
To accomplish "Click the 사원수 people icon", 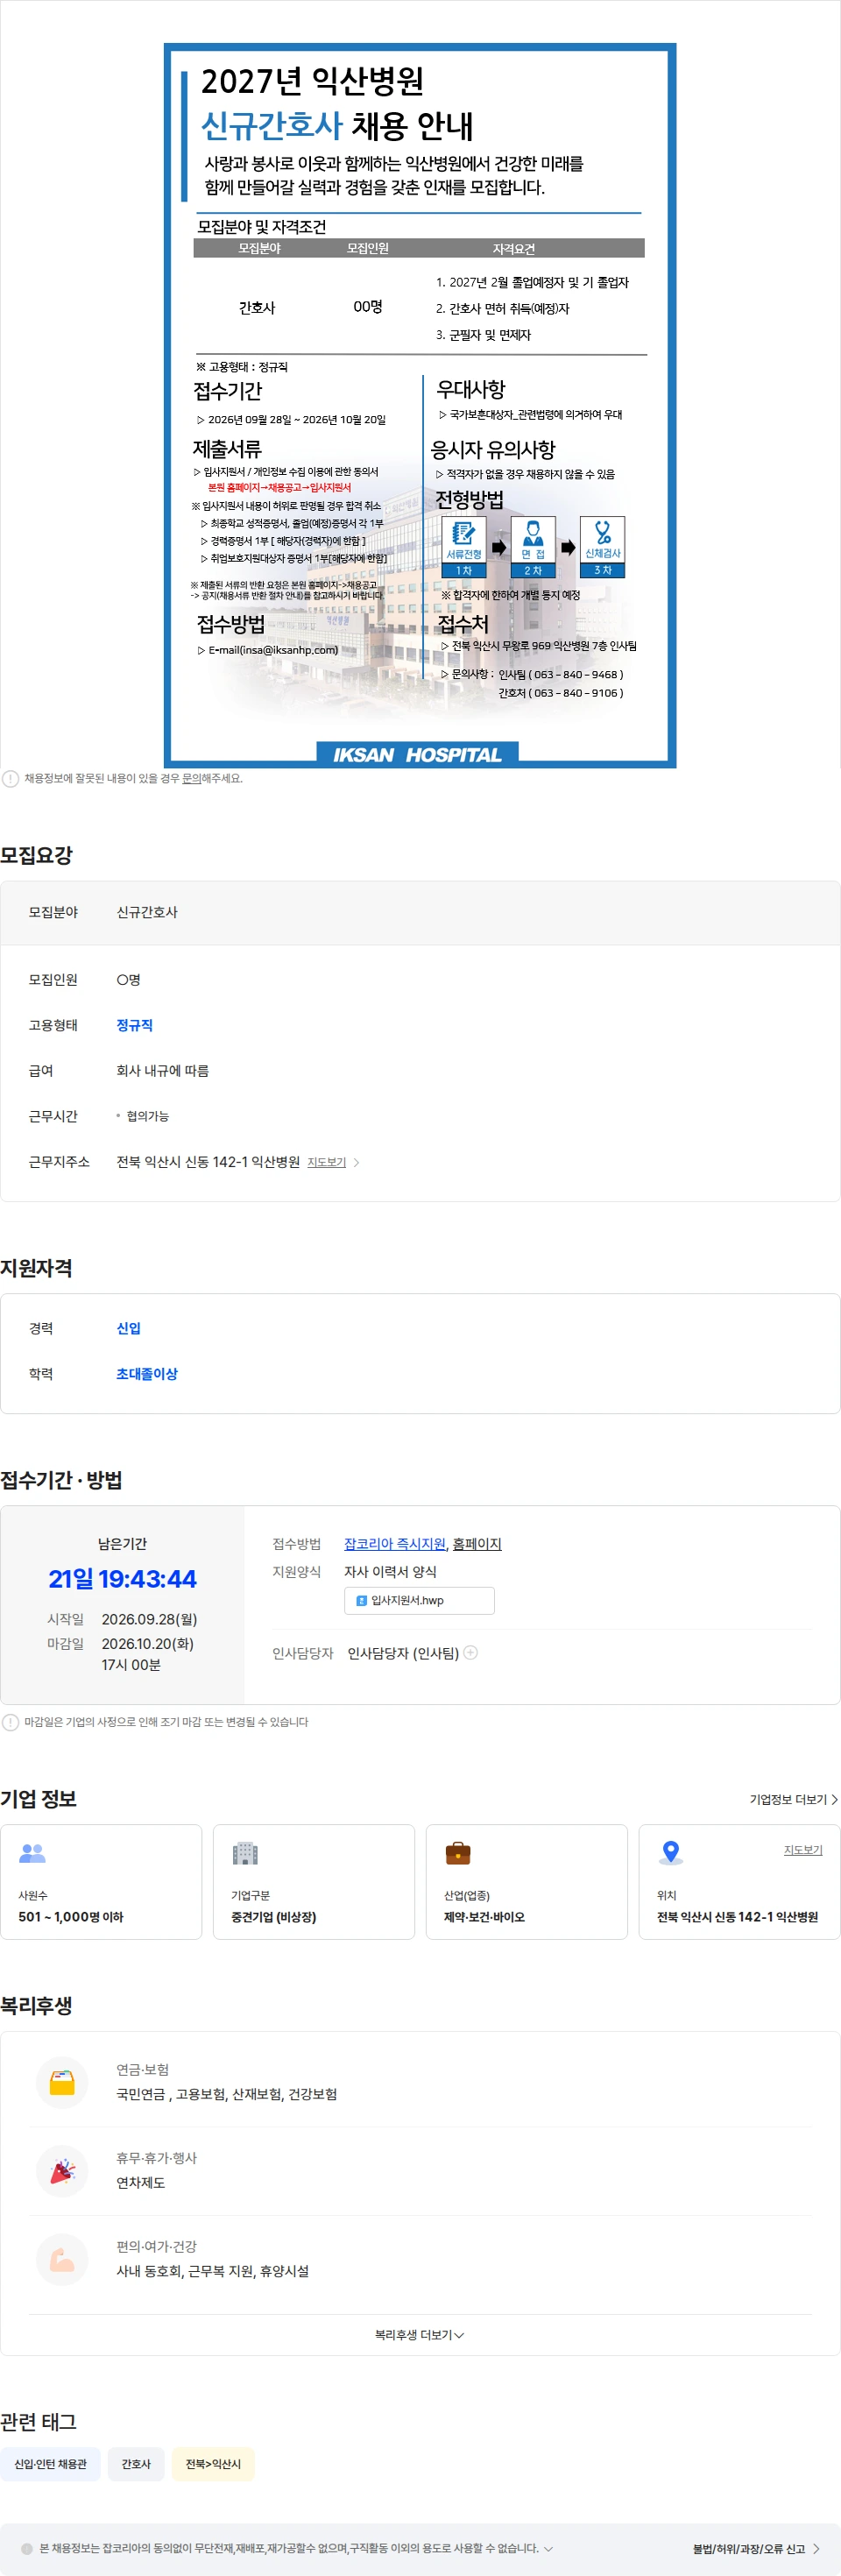I will (x=33, y=1853).
